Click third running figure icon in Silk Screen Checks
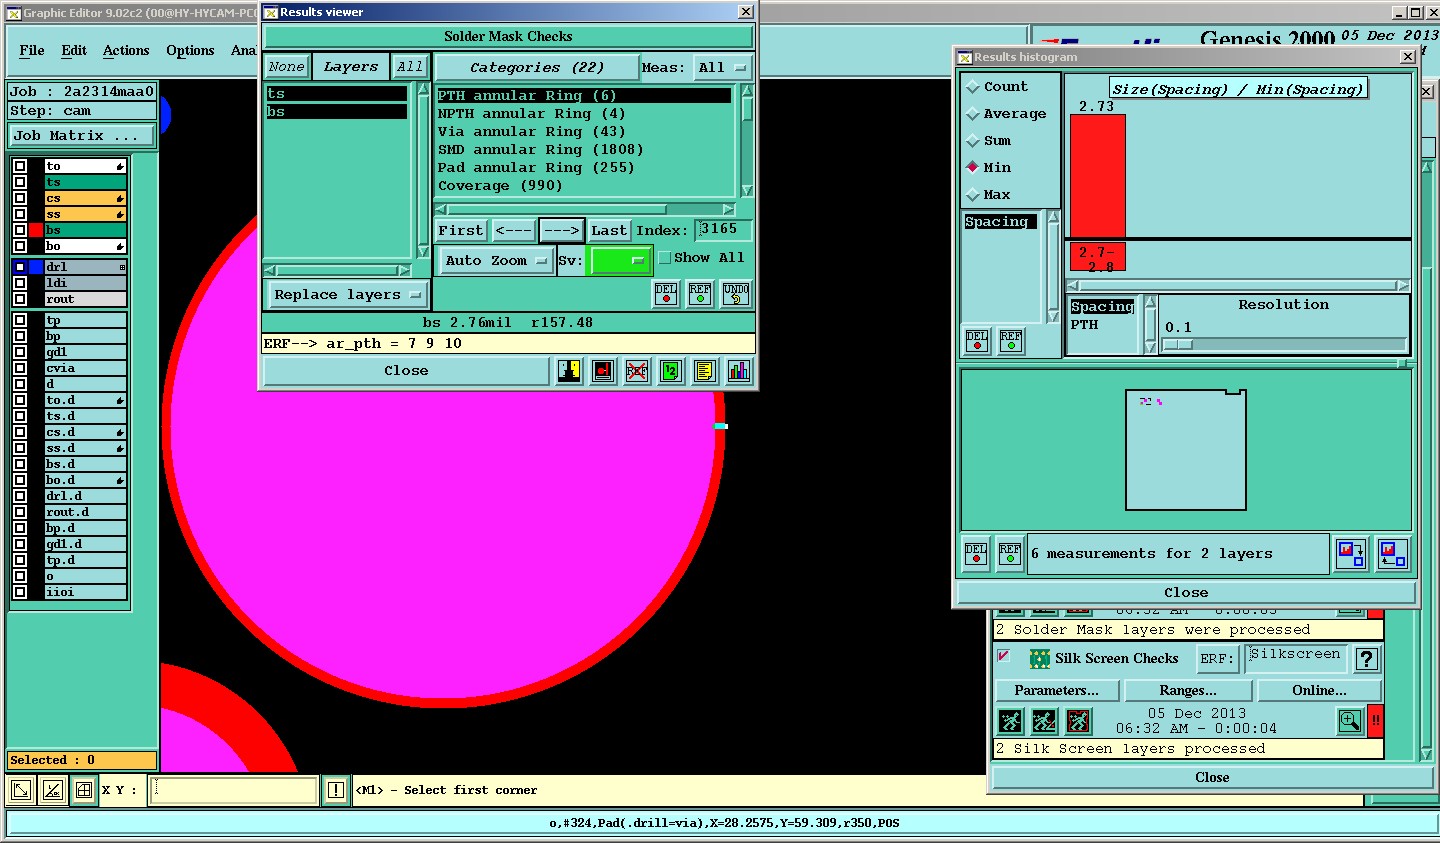This screenshot has height=843, width=1440. [1078, 721]
